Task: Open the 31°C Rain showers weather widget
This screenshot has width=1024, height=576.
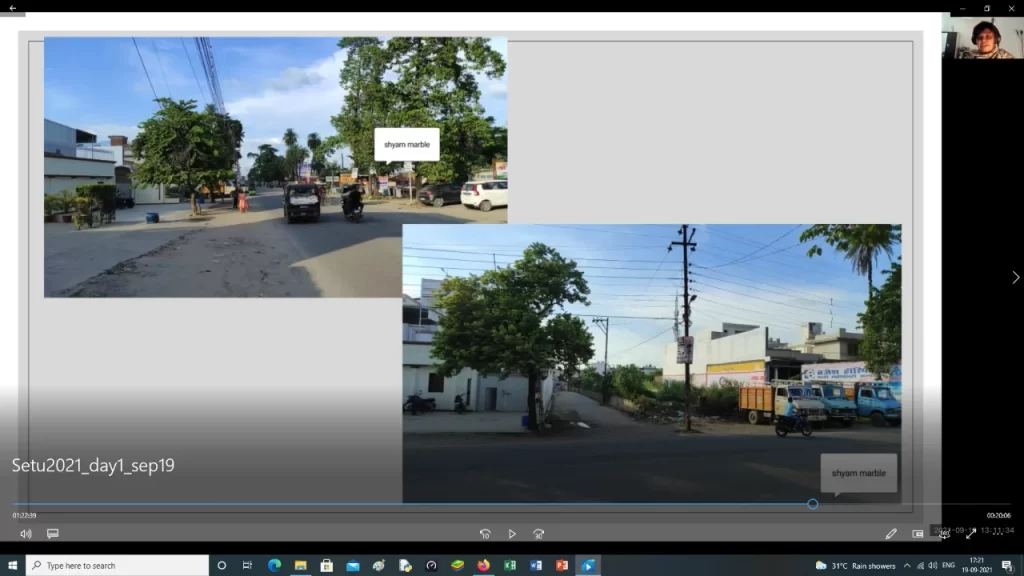Action: [856, 566]
